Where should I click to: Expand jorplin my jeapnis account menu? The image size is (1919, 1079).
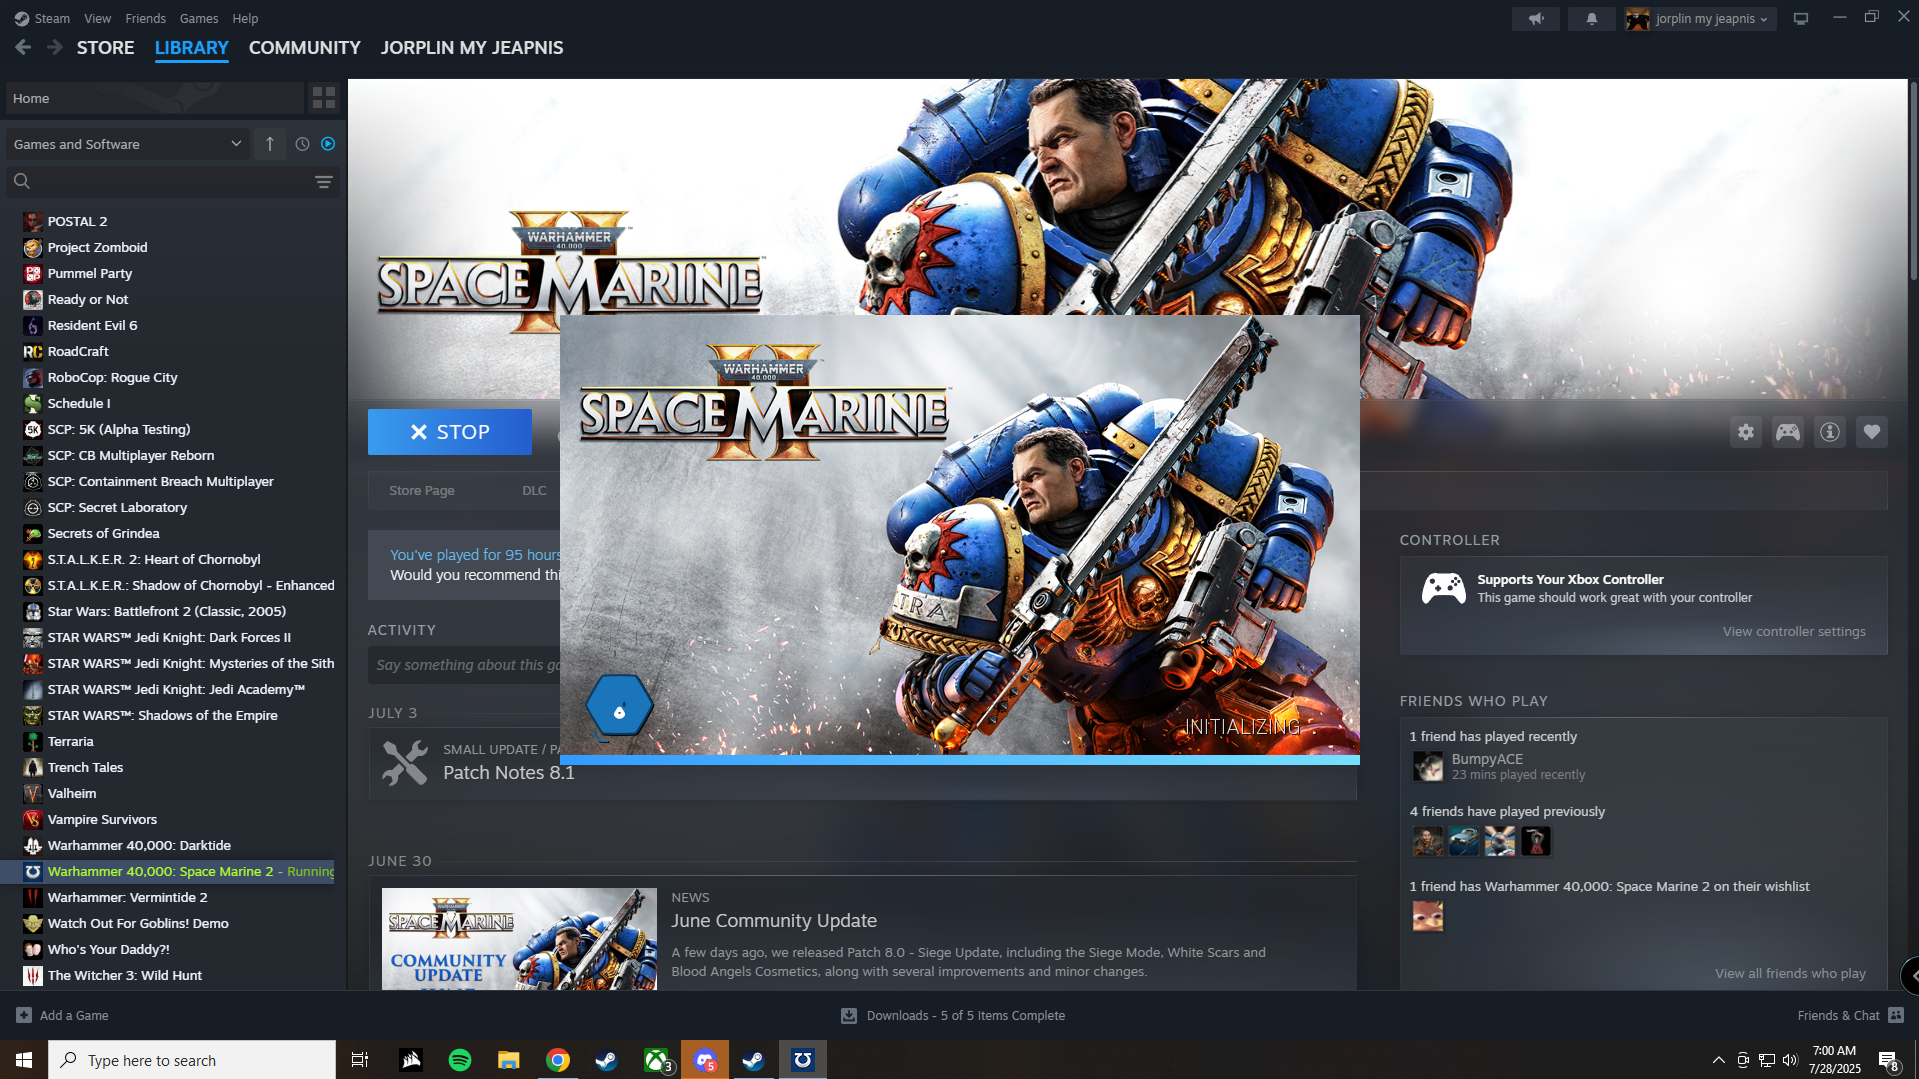coord(1700,18)
